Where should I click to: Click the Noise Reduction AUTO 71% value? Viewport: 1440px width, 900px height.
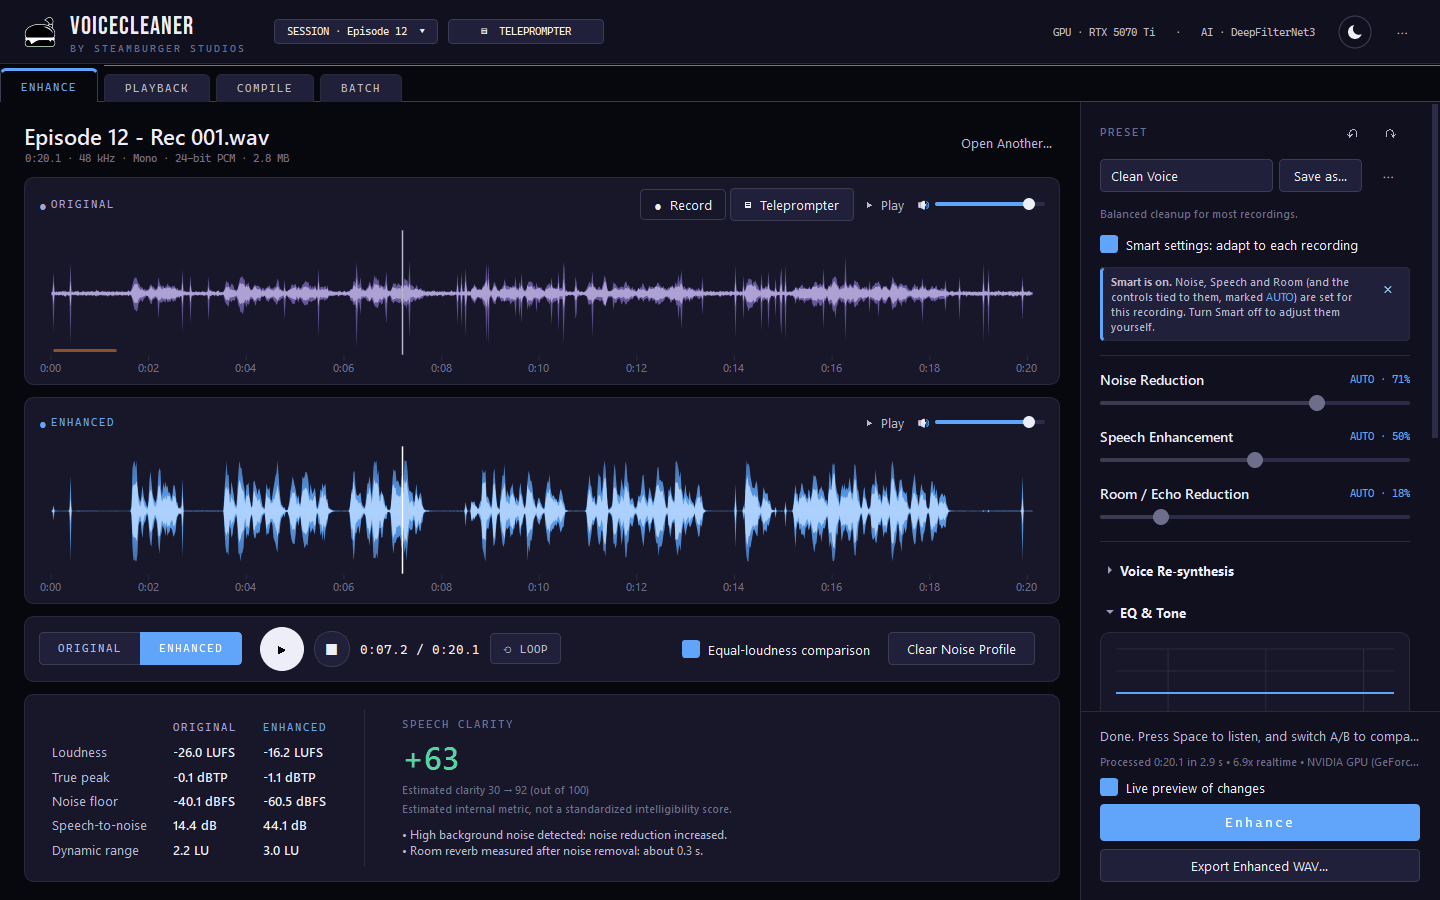point(1380,380)
